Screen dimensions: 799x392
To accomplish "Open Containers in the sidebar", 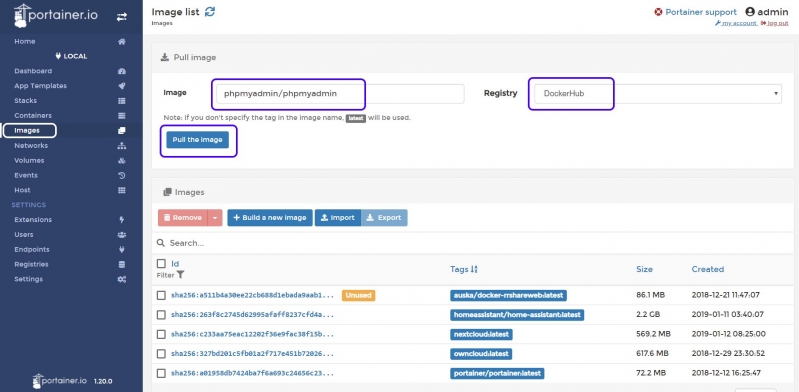I will (33, 115).
